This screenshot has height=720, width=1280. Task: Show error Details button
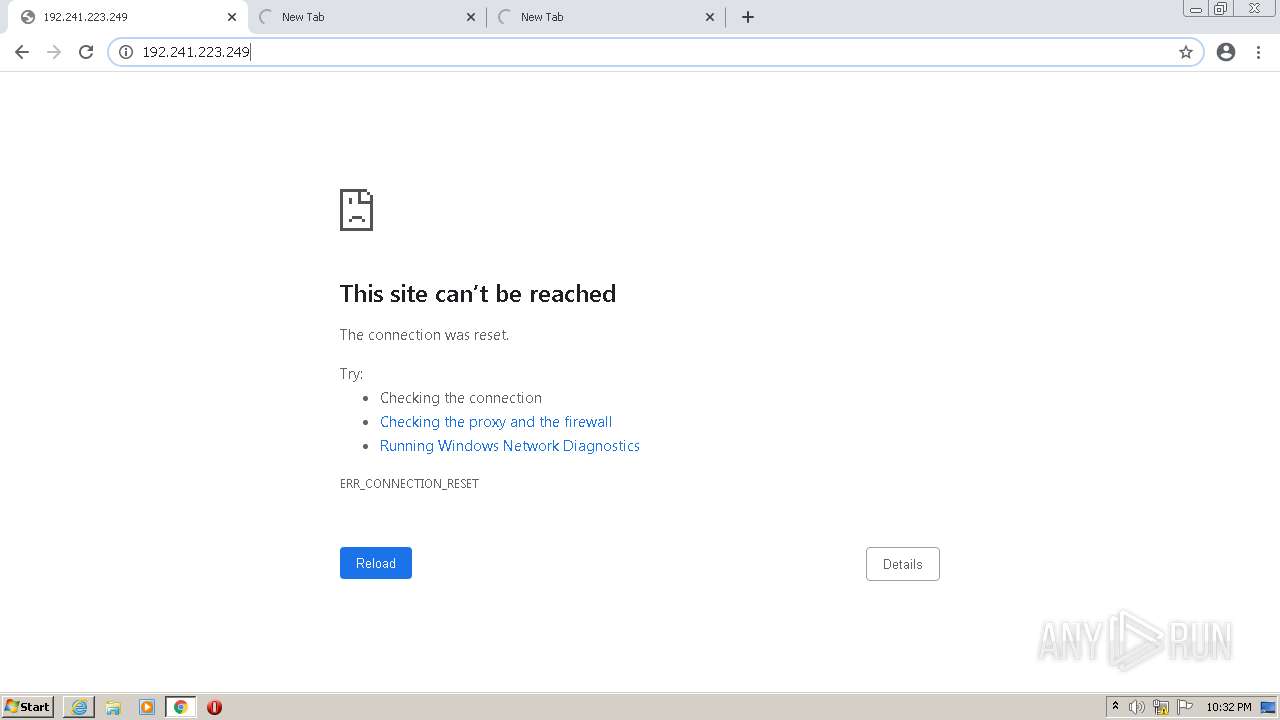tap(903, 564)
